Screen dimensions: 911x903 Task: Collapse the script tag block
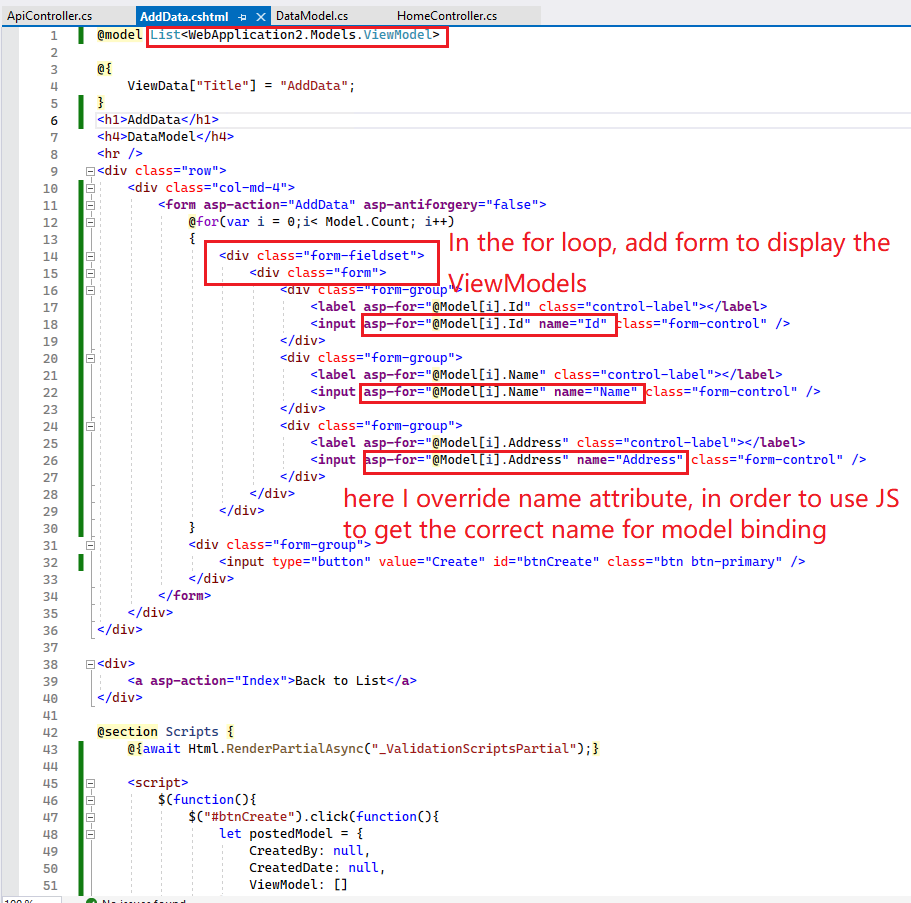click(x=91, y=783)
